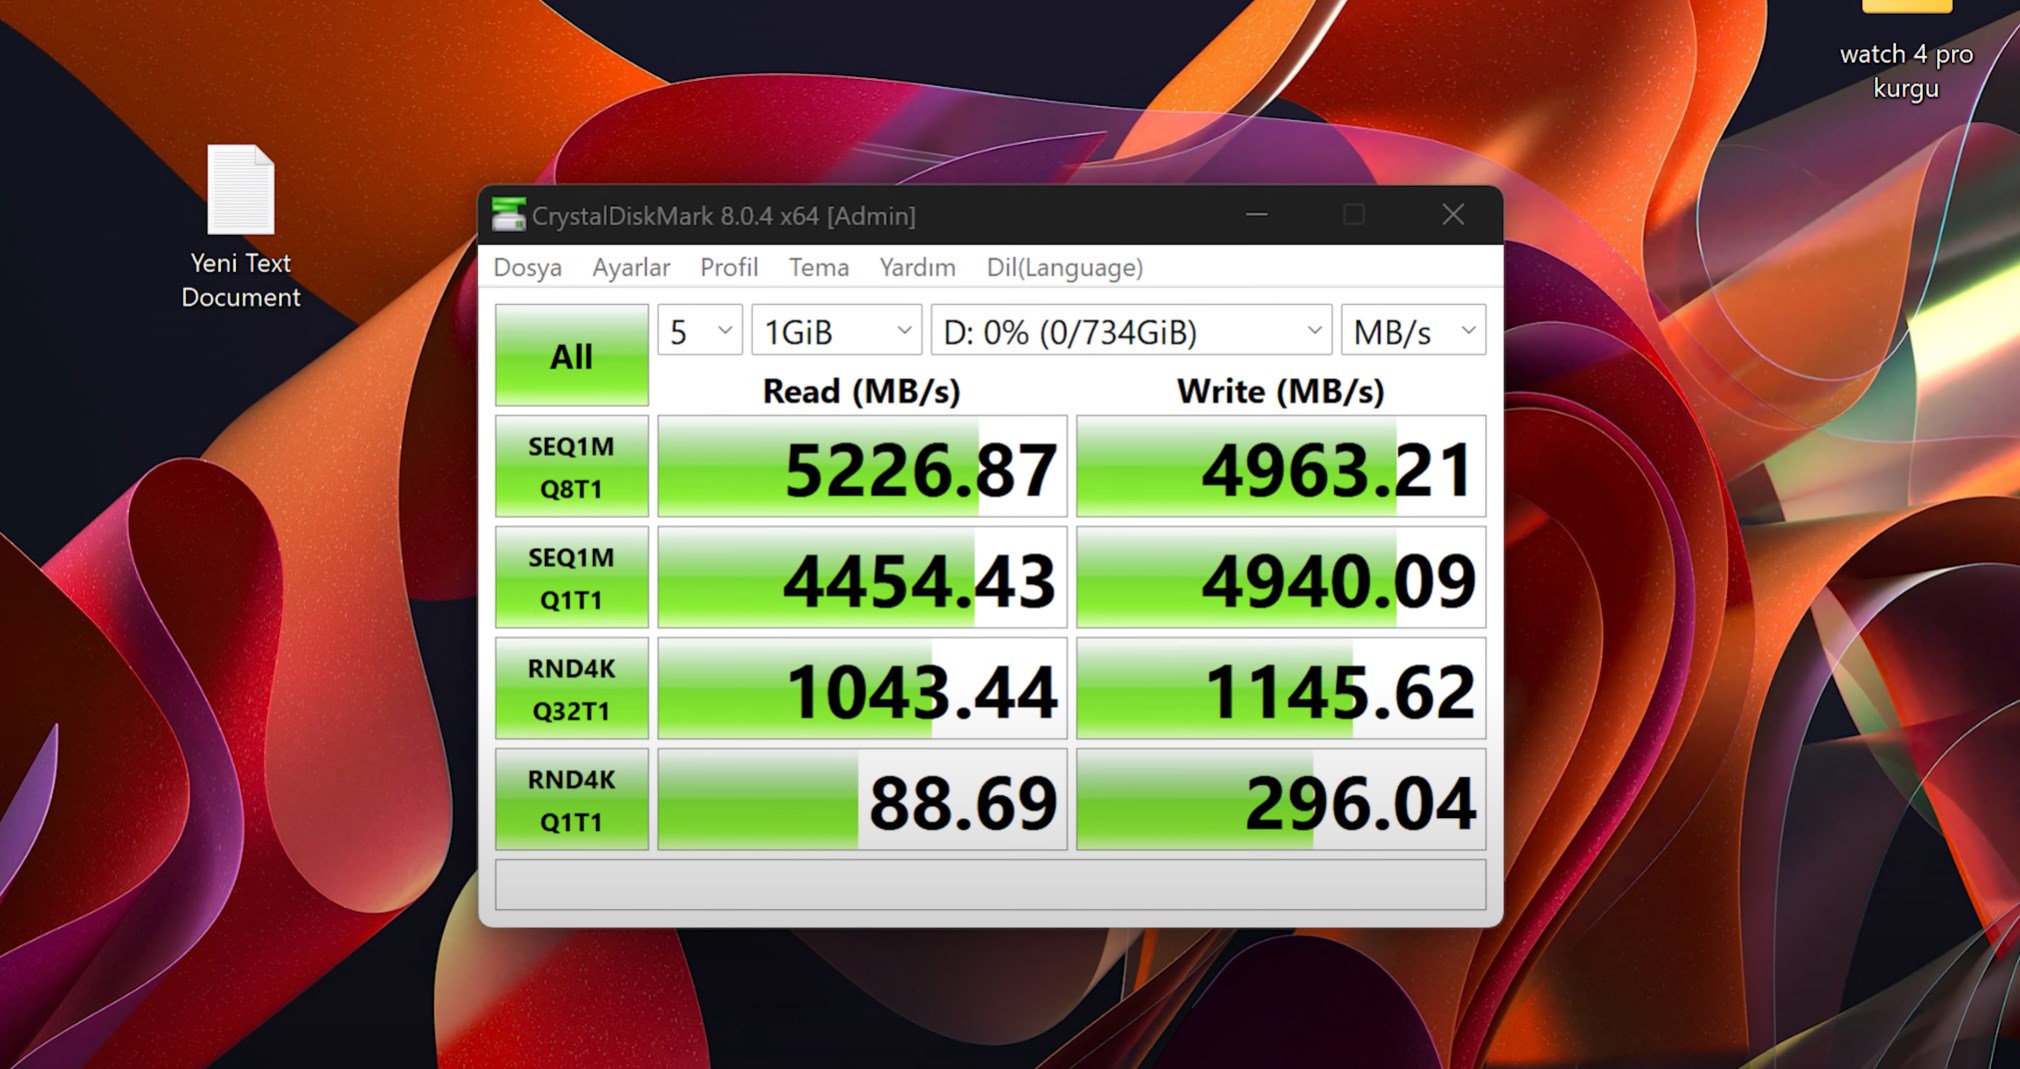2020x1069 pixels.
Task: Expand the test count dropdown showing 5
Action: (700, 330)
